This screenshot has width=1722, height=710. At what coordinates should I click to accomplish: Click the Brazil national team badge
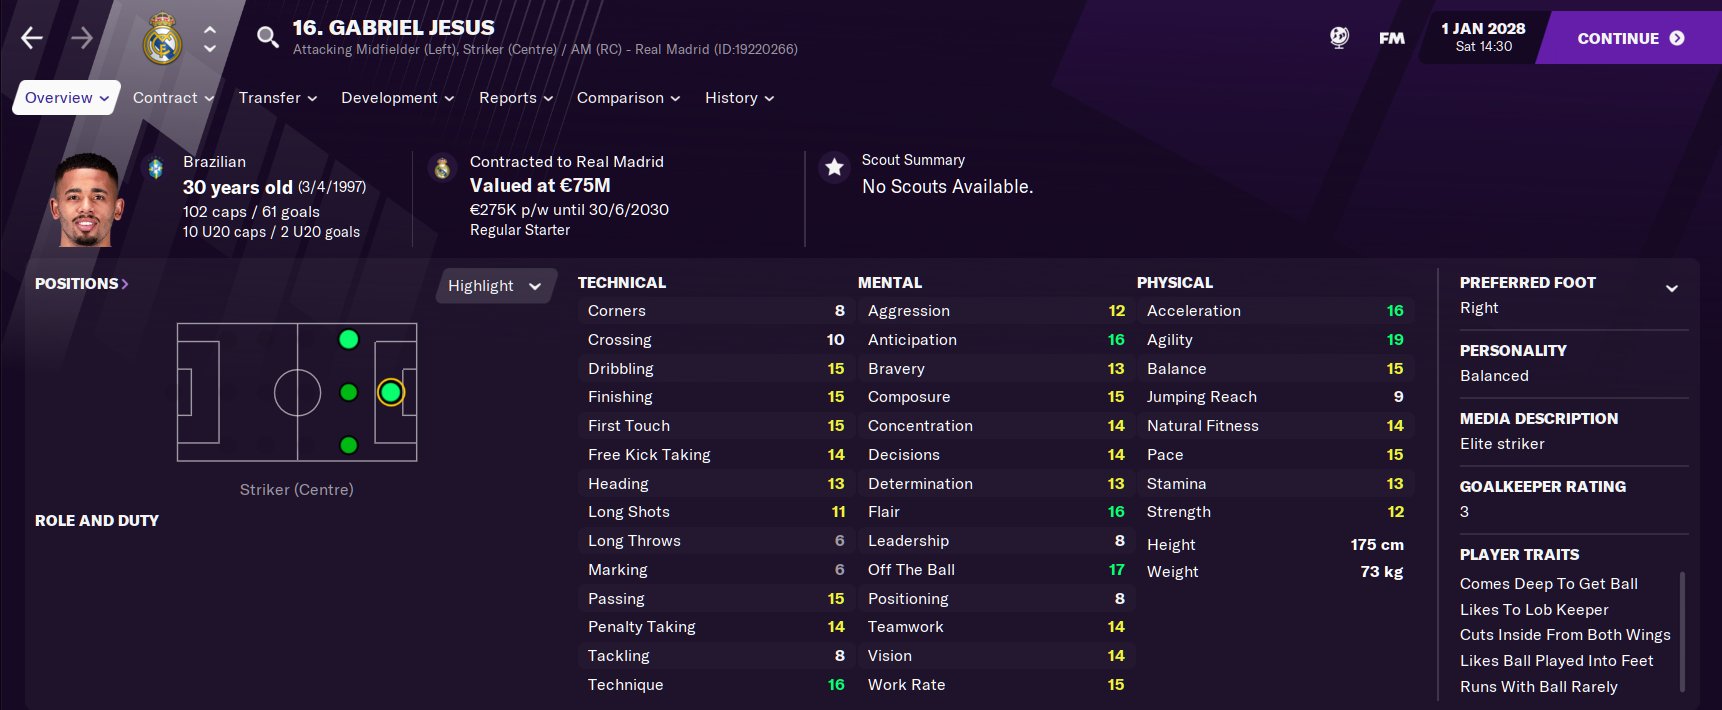click(155, 168)
